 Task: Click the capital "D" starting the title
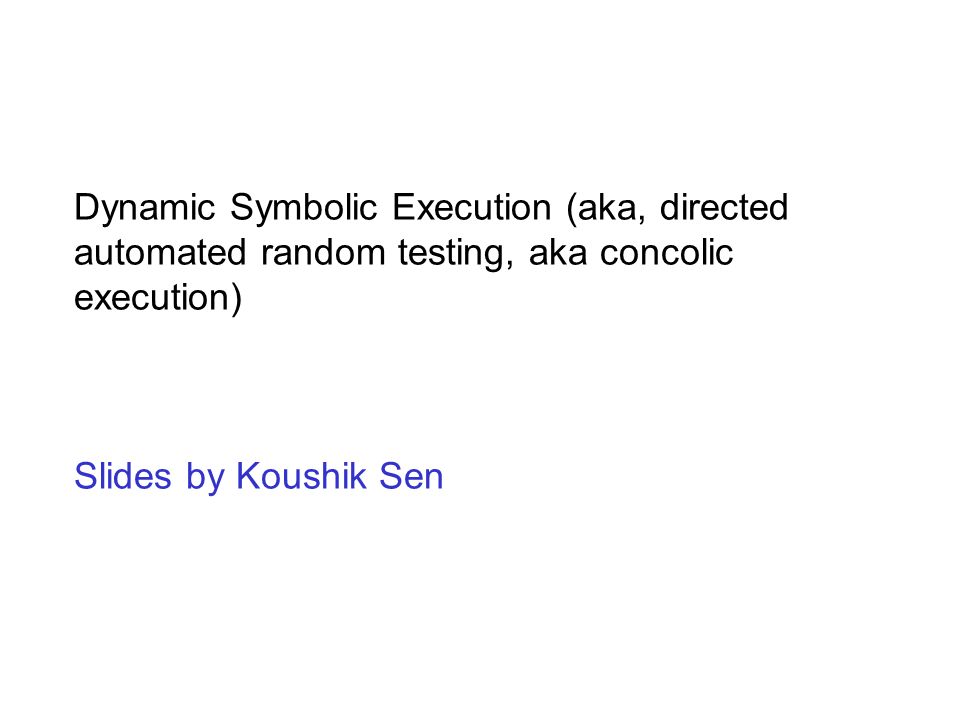tap(86, 208)
